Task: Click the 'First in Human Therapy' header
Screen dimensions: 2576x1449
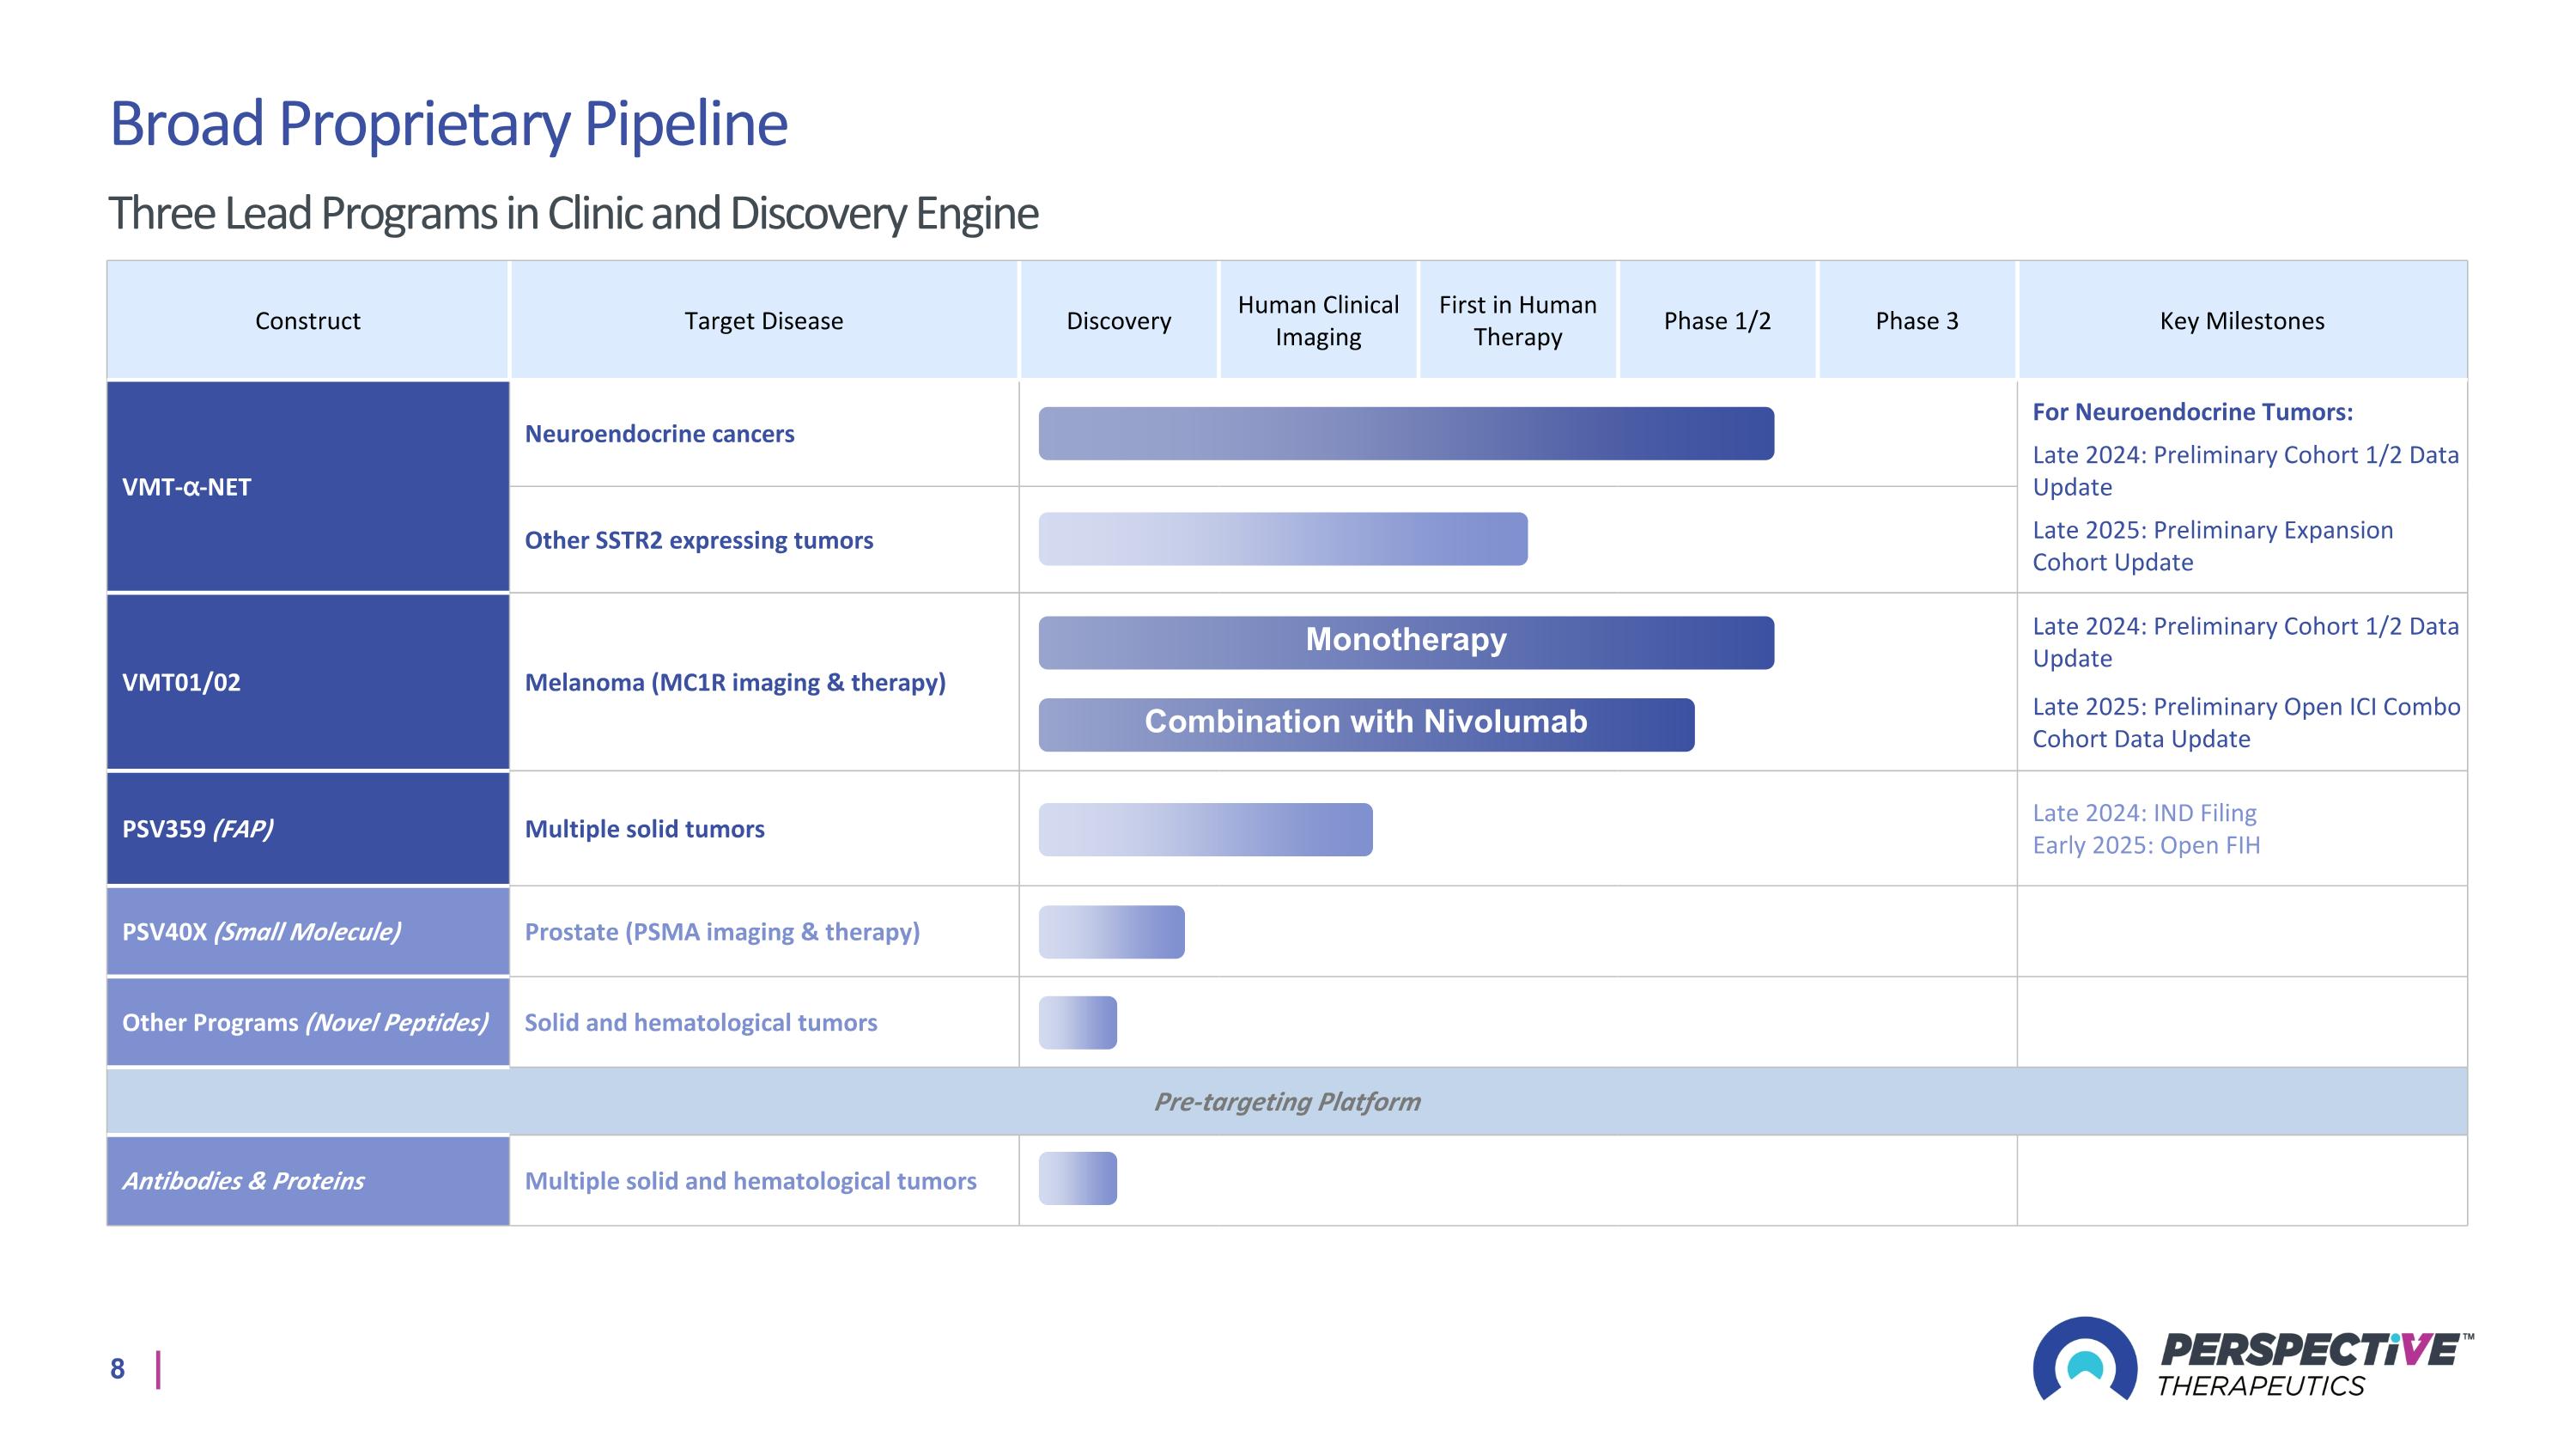Action: pos(1518,320)
